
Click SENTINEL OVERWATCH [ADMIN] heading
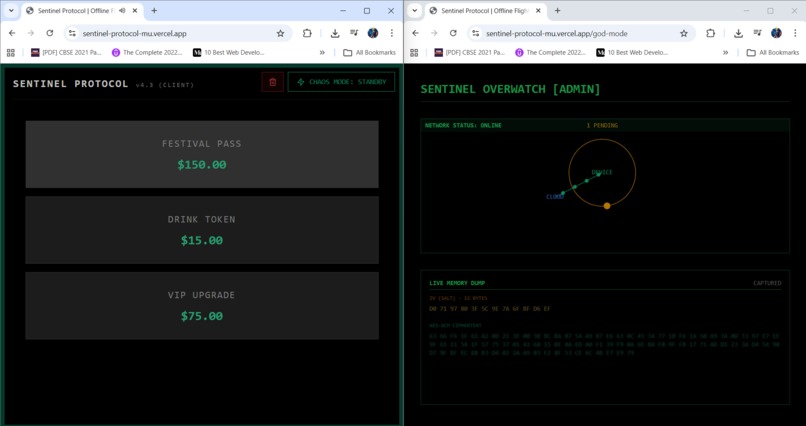(x=510, y=89)
